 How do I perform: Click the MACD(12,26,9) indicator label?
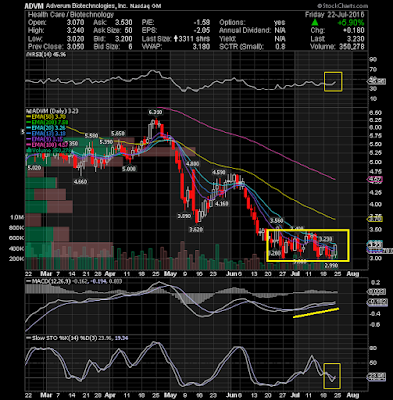(x=74, y=281)
